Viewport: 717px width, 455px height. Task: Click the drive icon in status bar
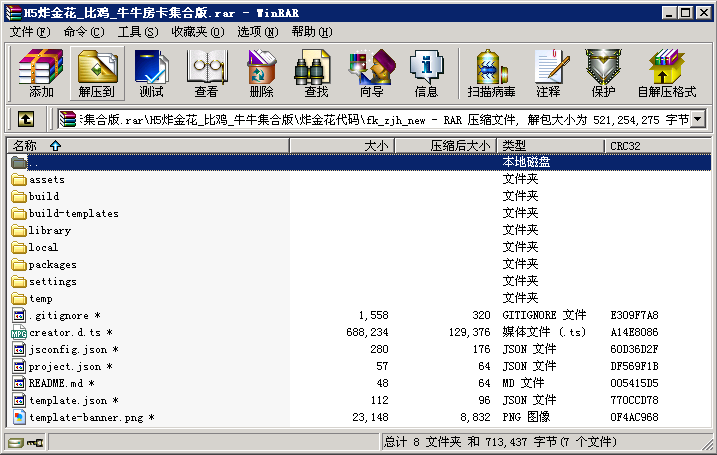click(15, 442)
